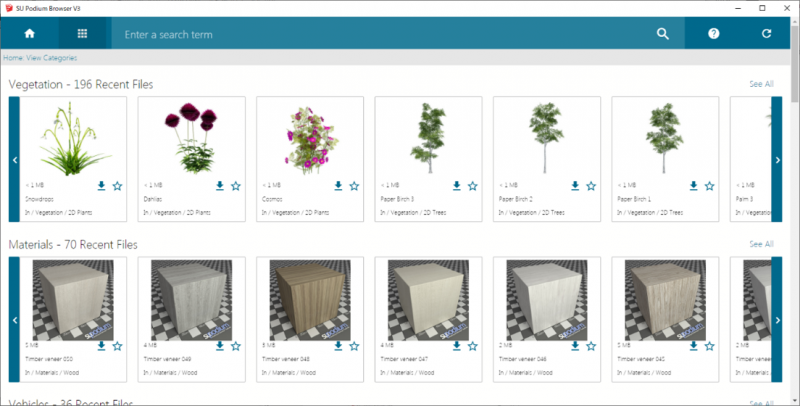This screenshot has height=406, width=800.
Task: Advance Materials row with right arrow
Action: pos(777,320)
